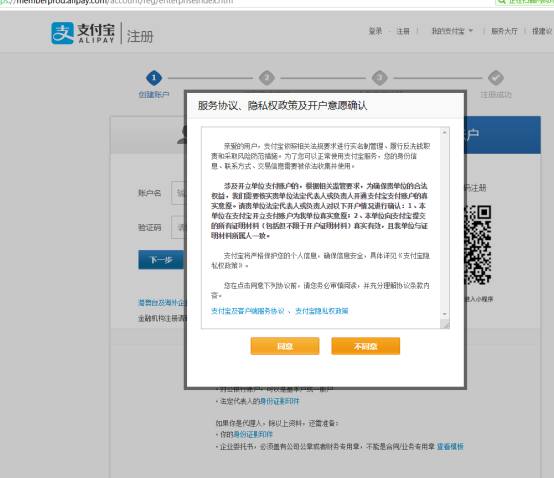Open the 支付宝及客户端服务协议 link
The image size is (554, 478).
pos(247,311)
